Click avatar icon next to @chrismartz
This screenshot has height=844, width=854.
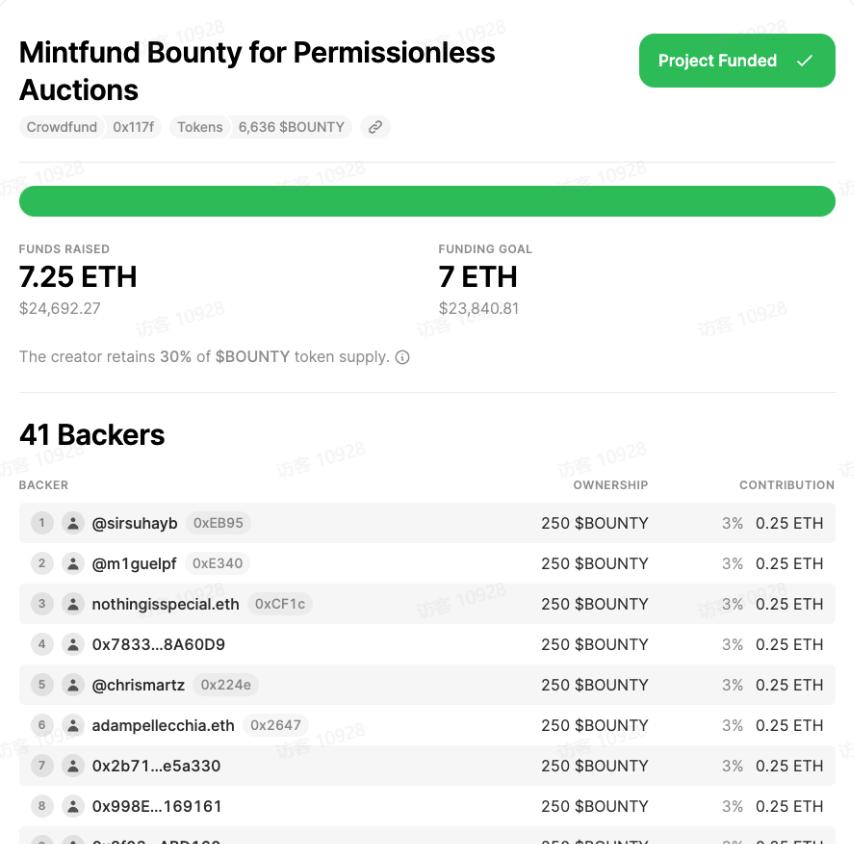click(72, 685)
